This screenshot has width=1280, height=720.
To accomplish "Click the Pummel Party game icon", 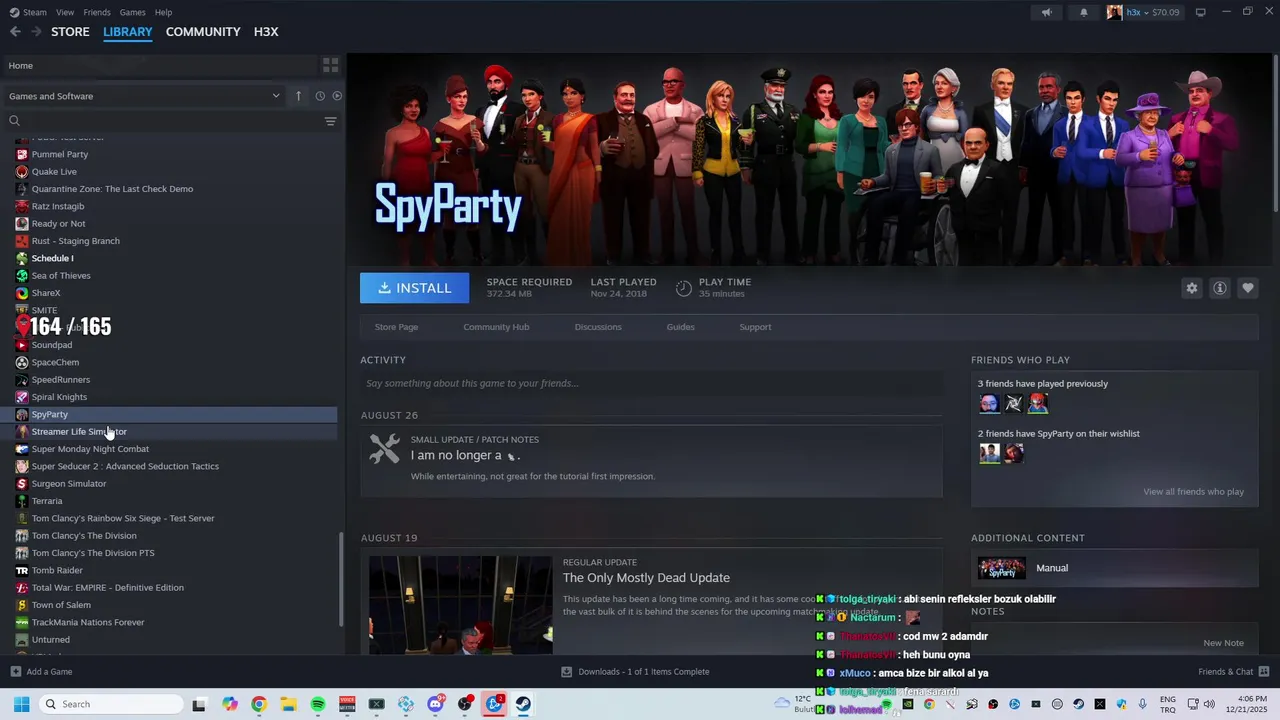I will tap(22, 154).
